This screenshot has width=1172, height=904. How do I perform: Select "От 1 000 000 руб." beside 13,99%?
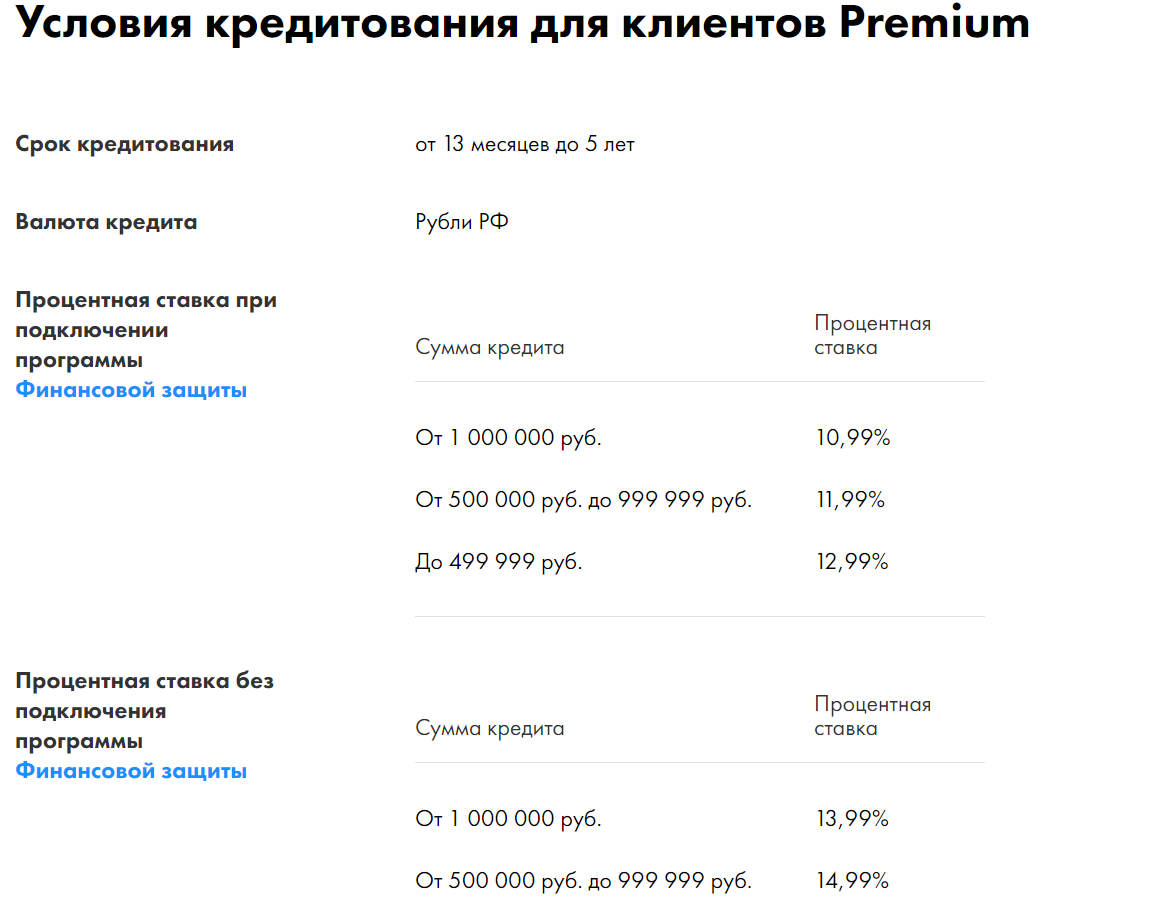click(x=509, y=819)
